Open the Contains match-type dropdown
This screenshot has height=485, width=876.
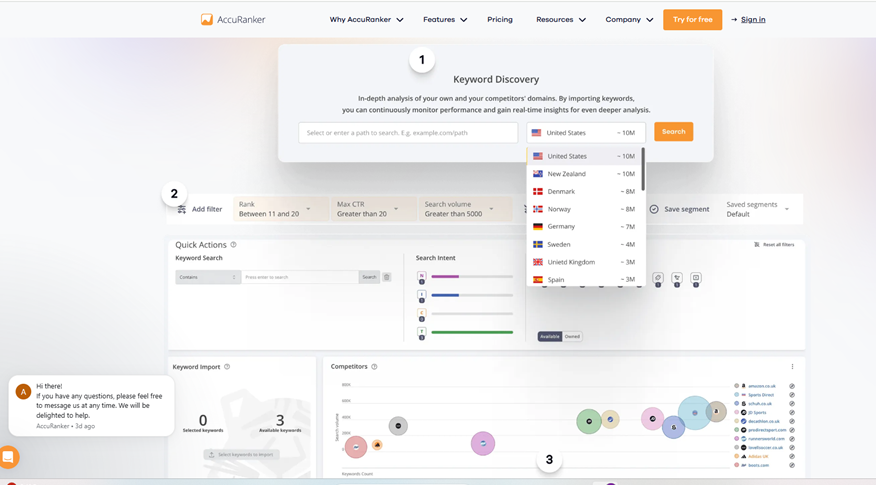coord(208,277)
